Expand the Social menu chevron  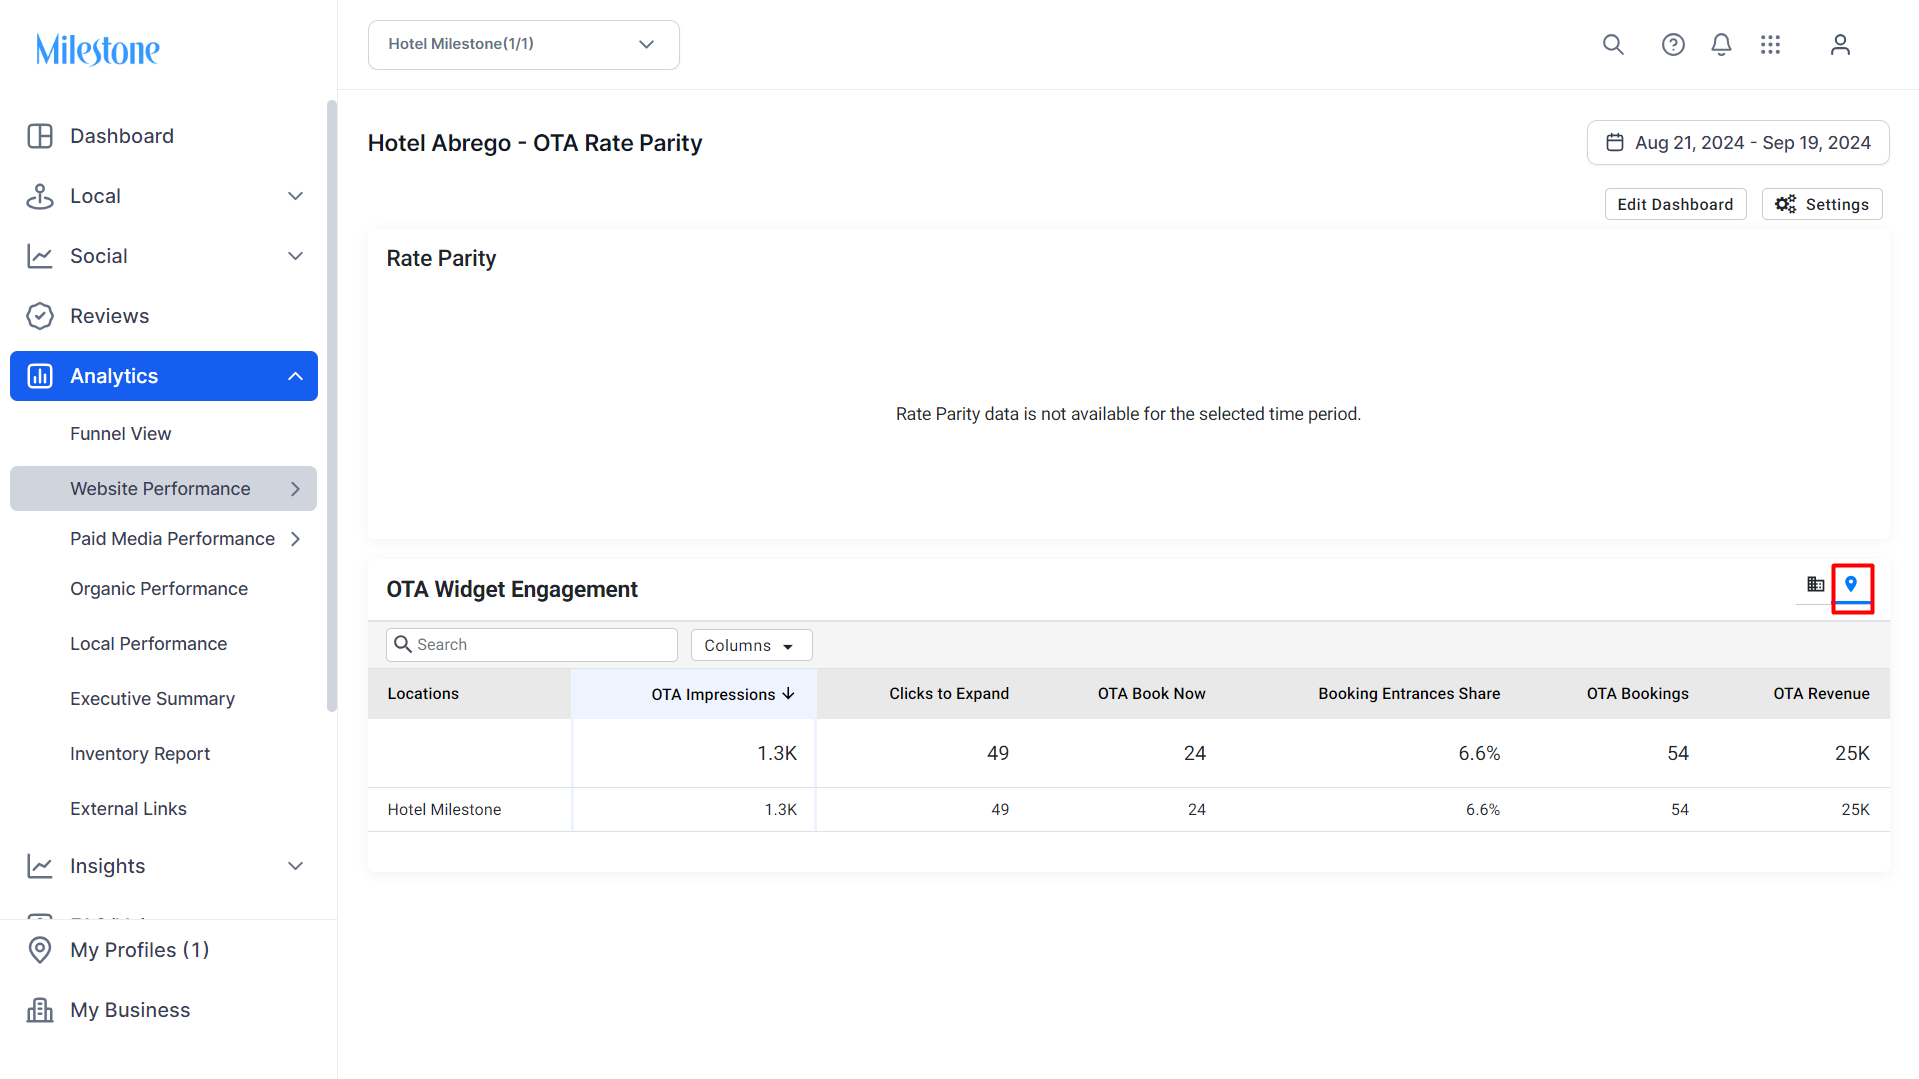tap(295, 256)
